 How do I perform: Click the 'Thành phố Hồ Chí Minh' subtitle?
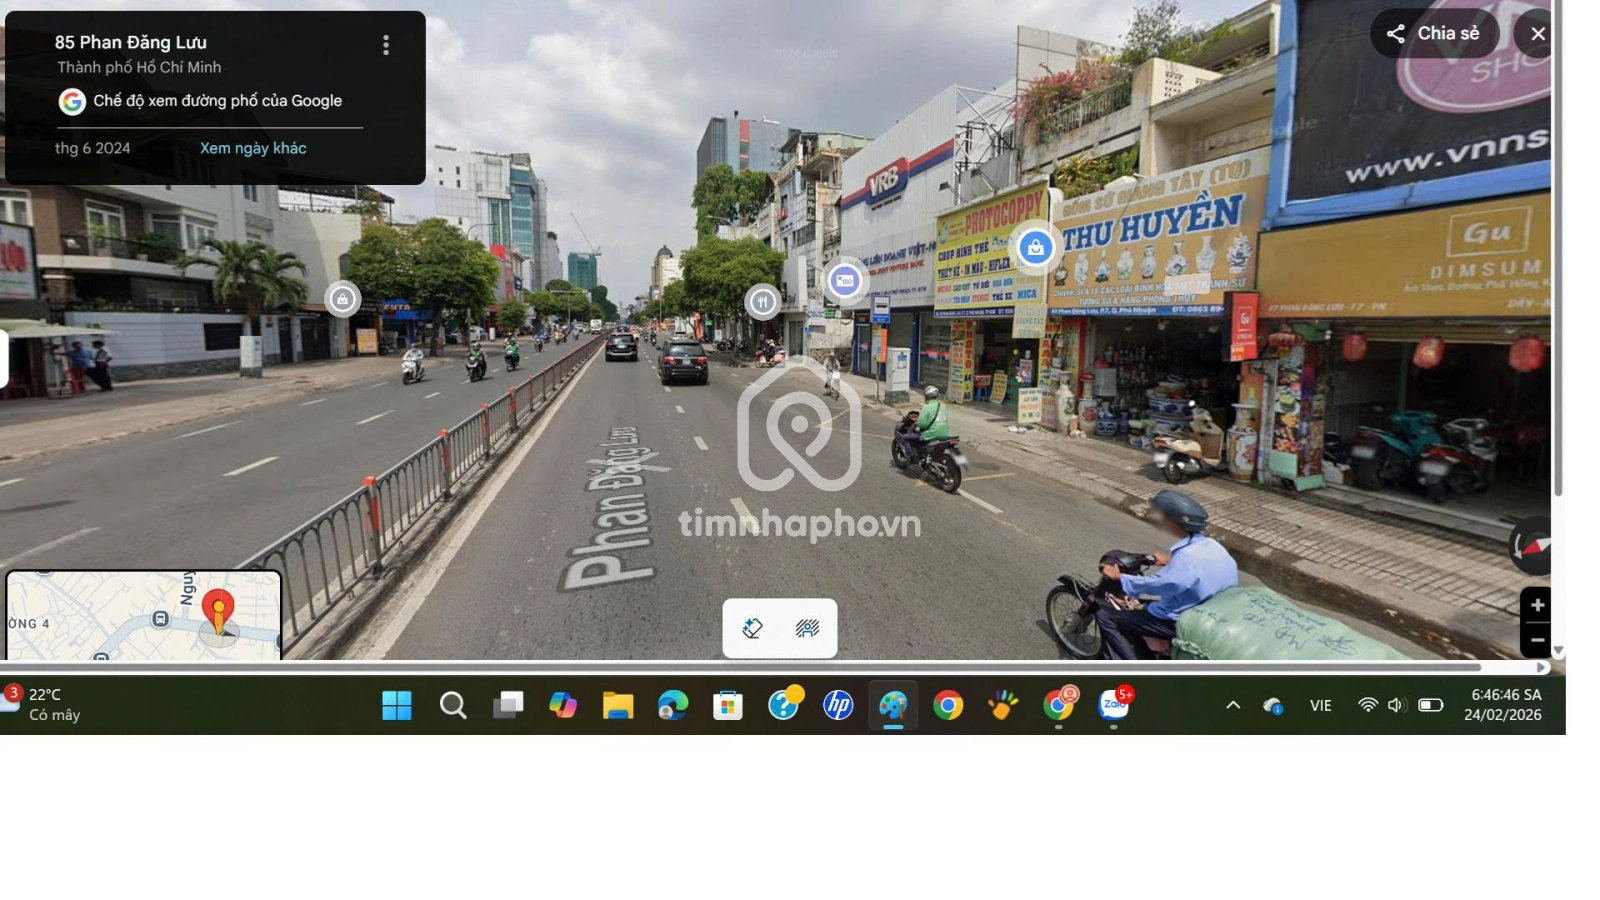[139, 67]
